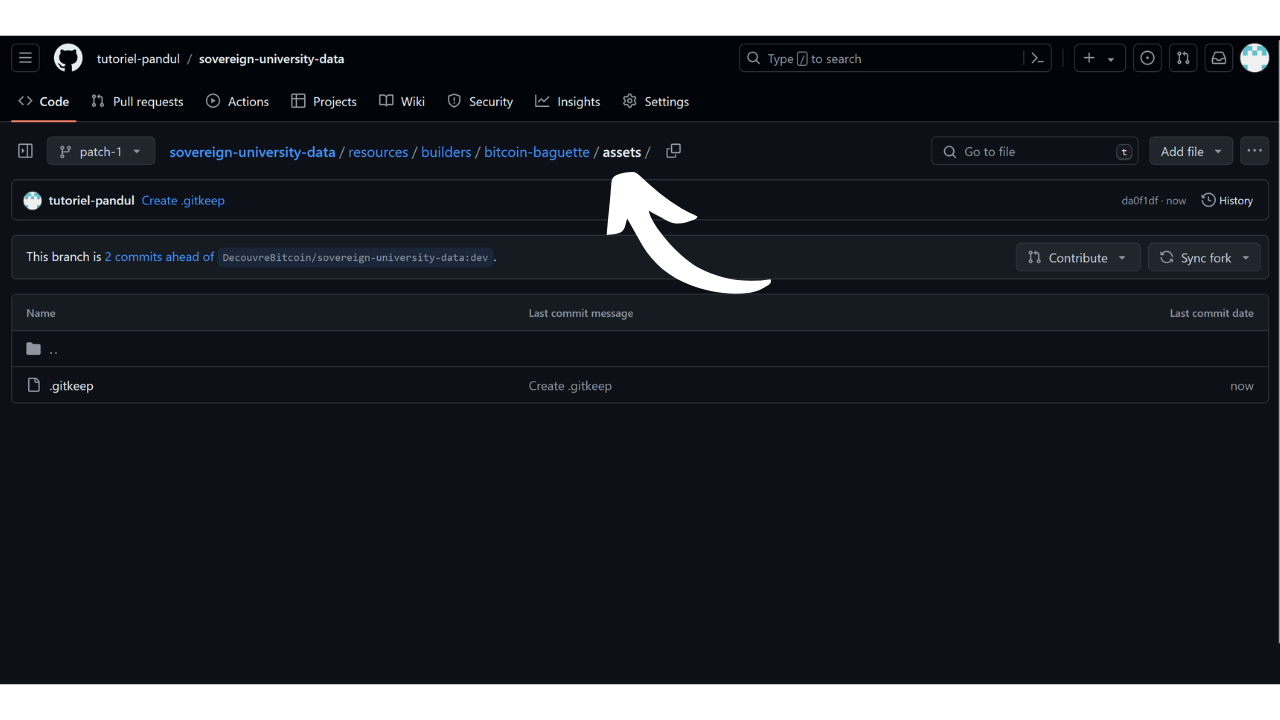Image resolution: width=1280 pixels, height=720 pixels.
Task: Open the hamburger navigation menu
Action: point(26,58)
